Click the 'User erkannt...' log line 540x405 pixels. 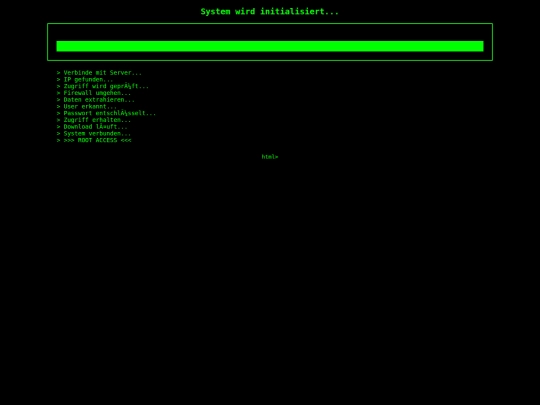click(x=86, y=106)
